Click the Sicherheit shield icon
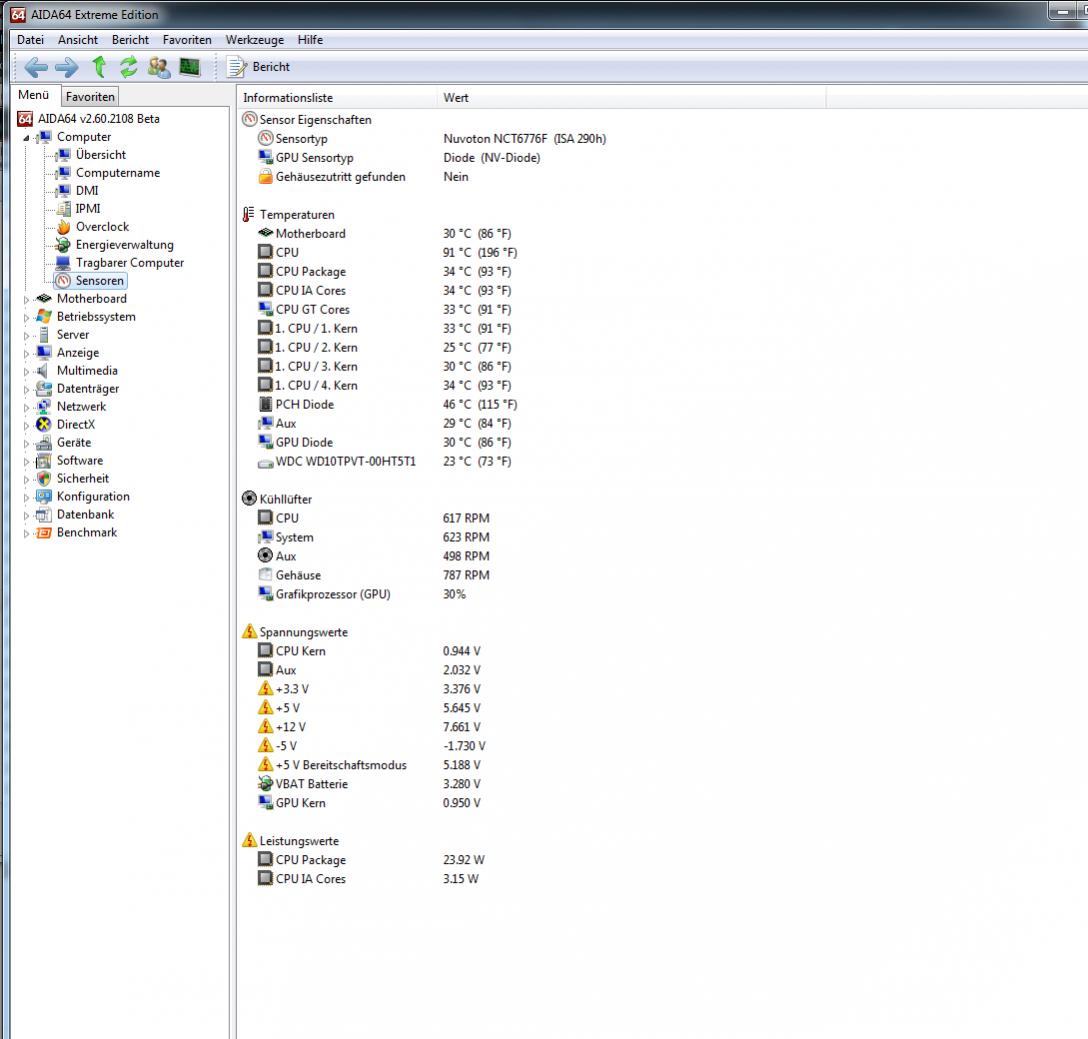 (x=44, y=479)
